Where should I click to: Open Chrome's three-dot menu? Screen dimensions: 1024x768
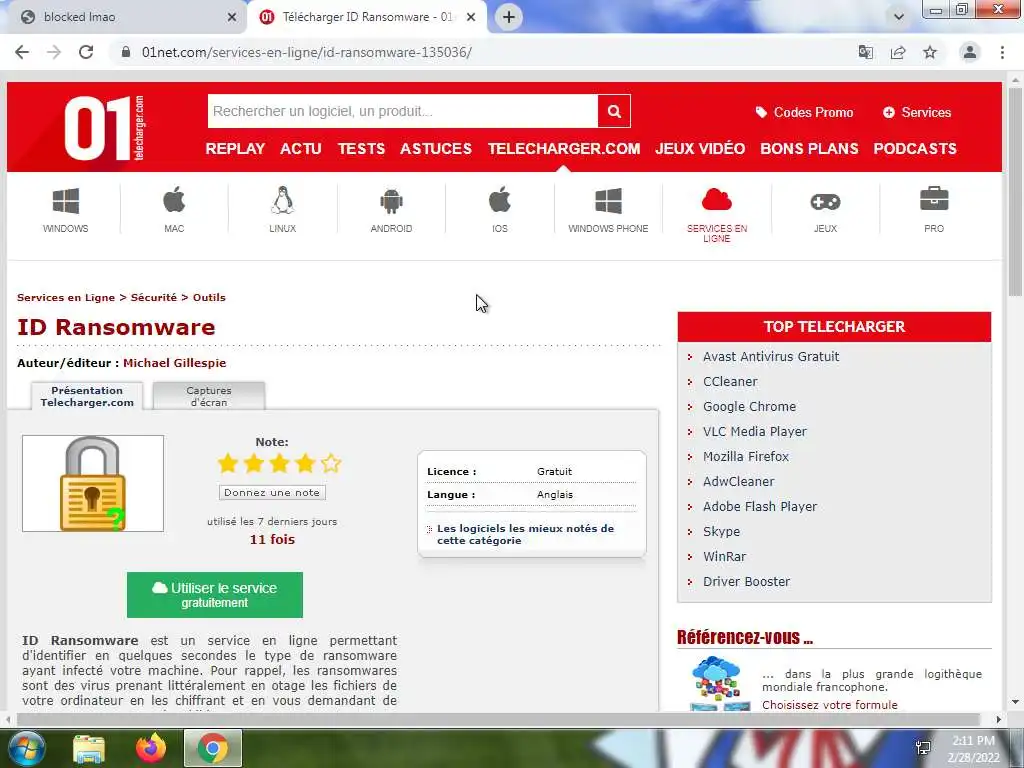1002,52
